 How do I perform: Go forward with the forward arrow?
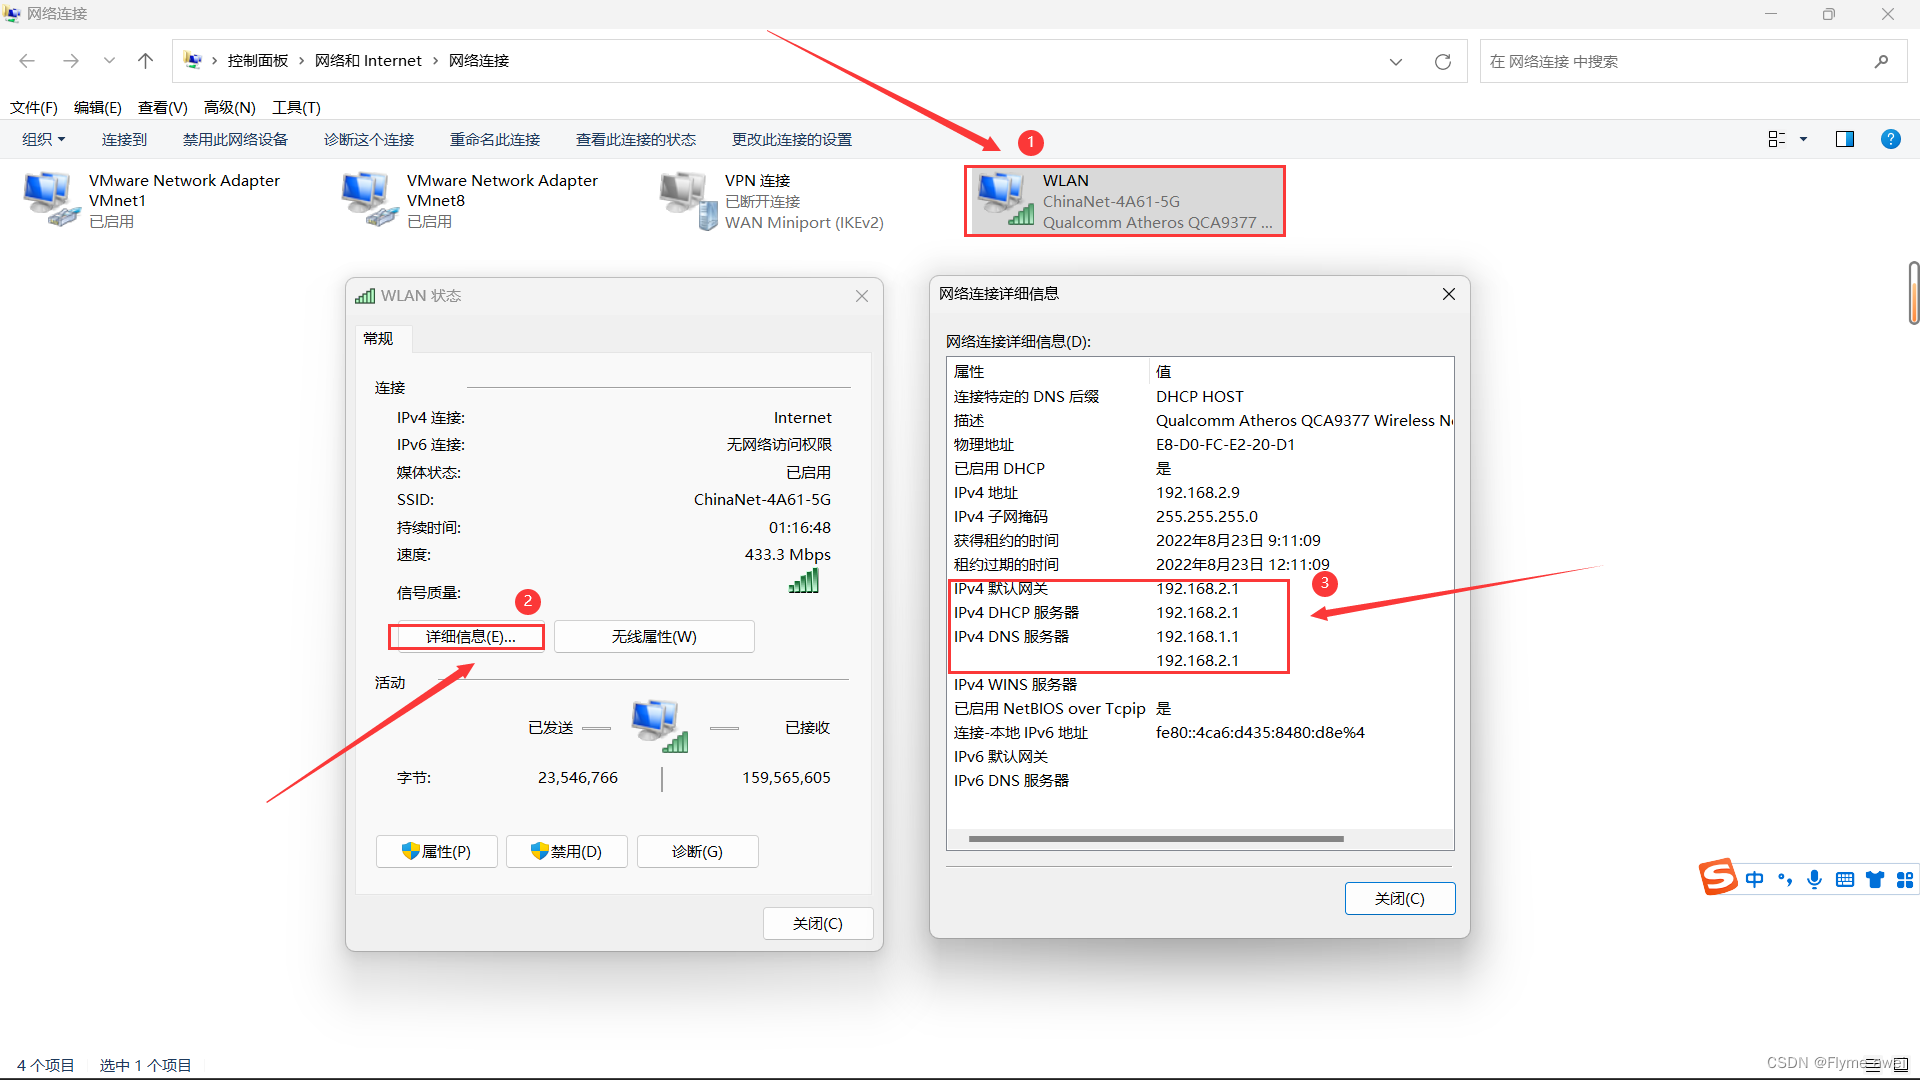(x=71, y=61)
